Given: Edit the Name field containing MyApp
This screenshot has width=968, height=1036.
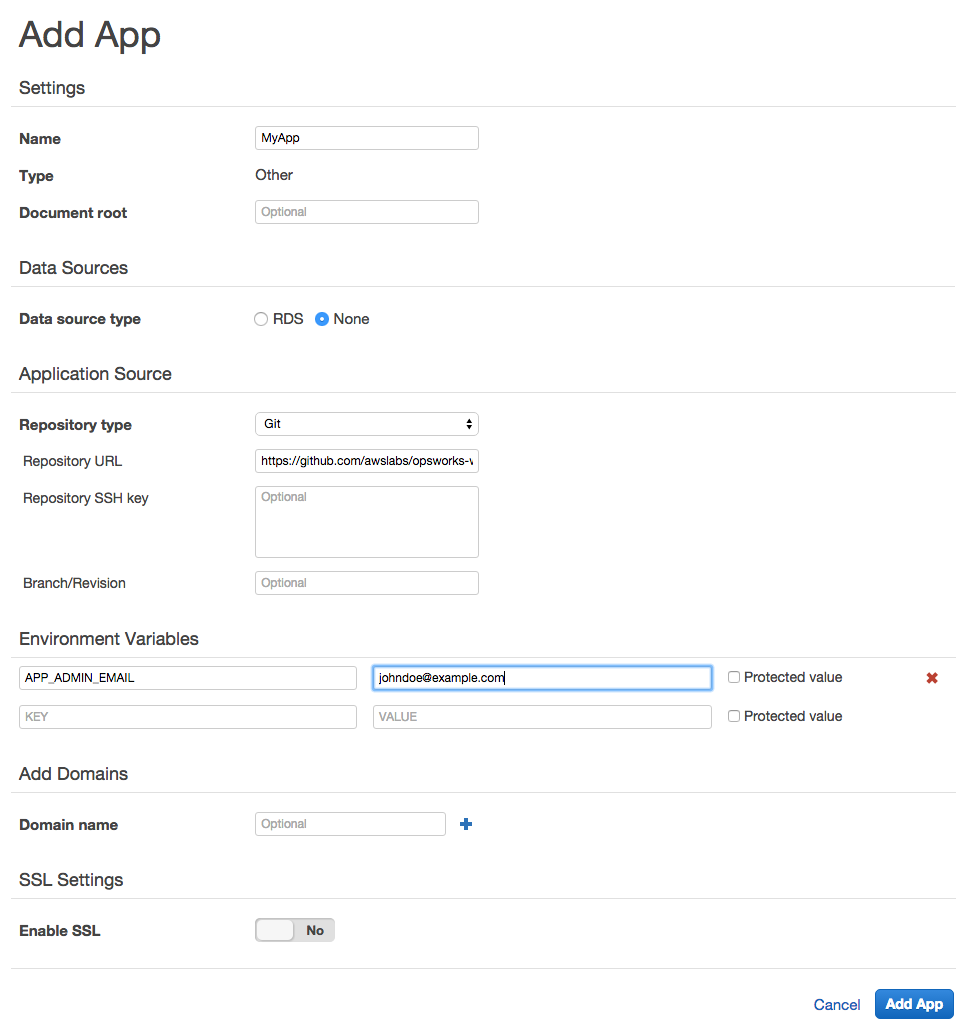Looking at the screenshot, I should pos(367,138).
